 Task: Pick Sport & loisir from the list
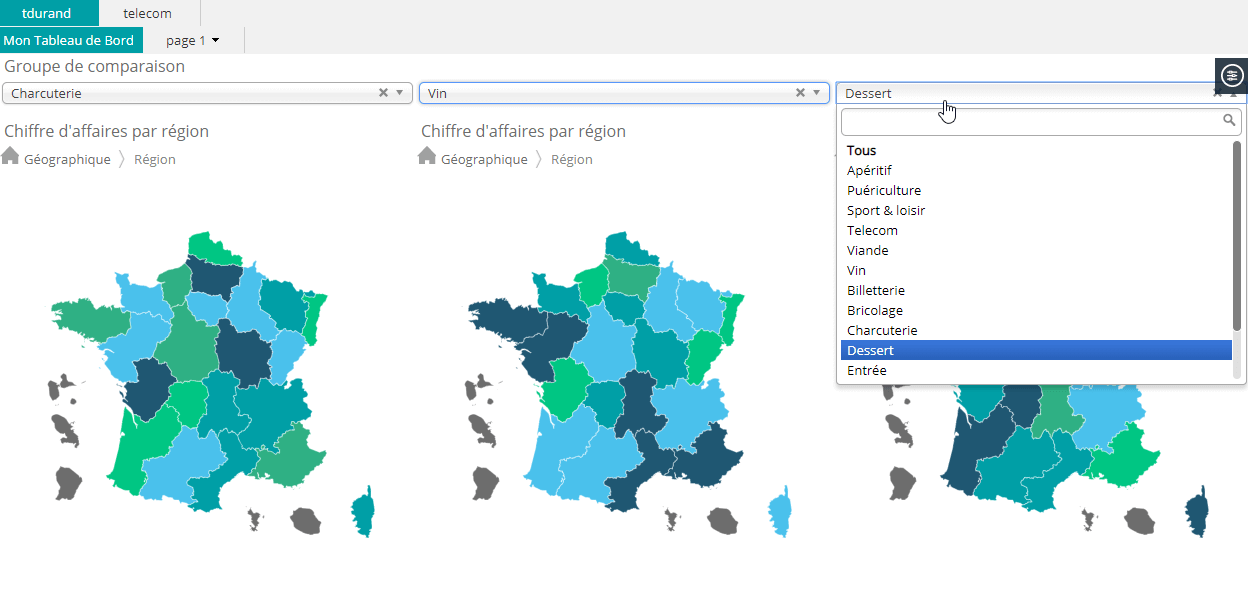pos(1036,211)
